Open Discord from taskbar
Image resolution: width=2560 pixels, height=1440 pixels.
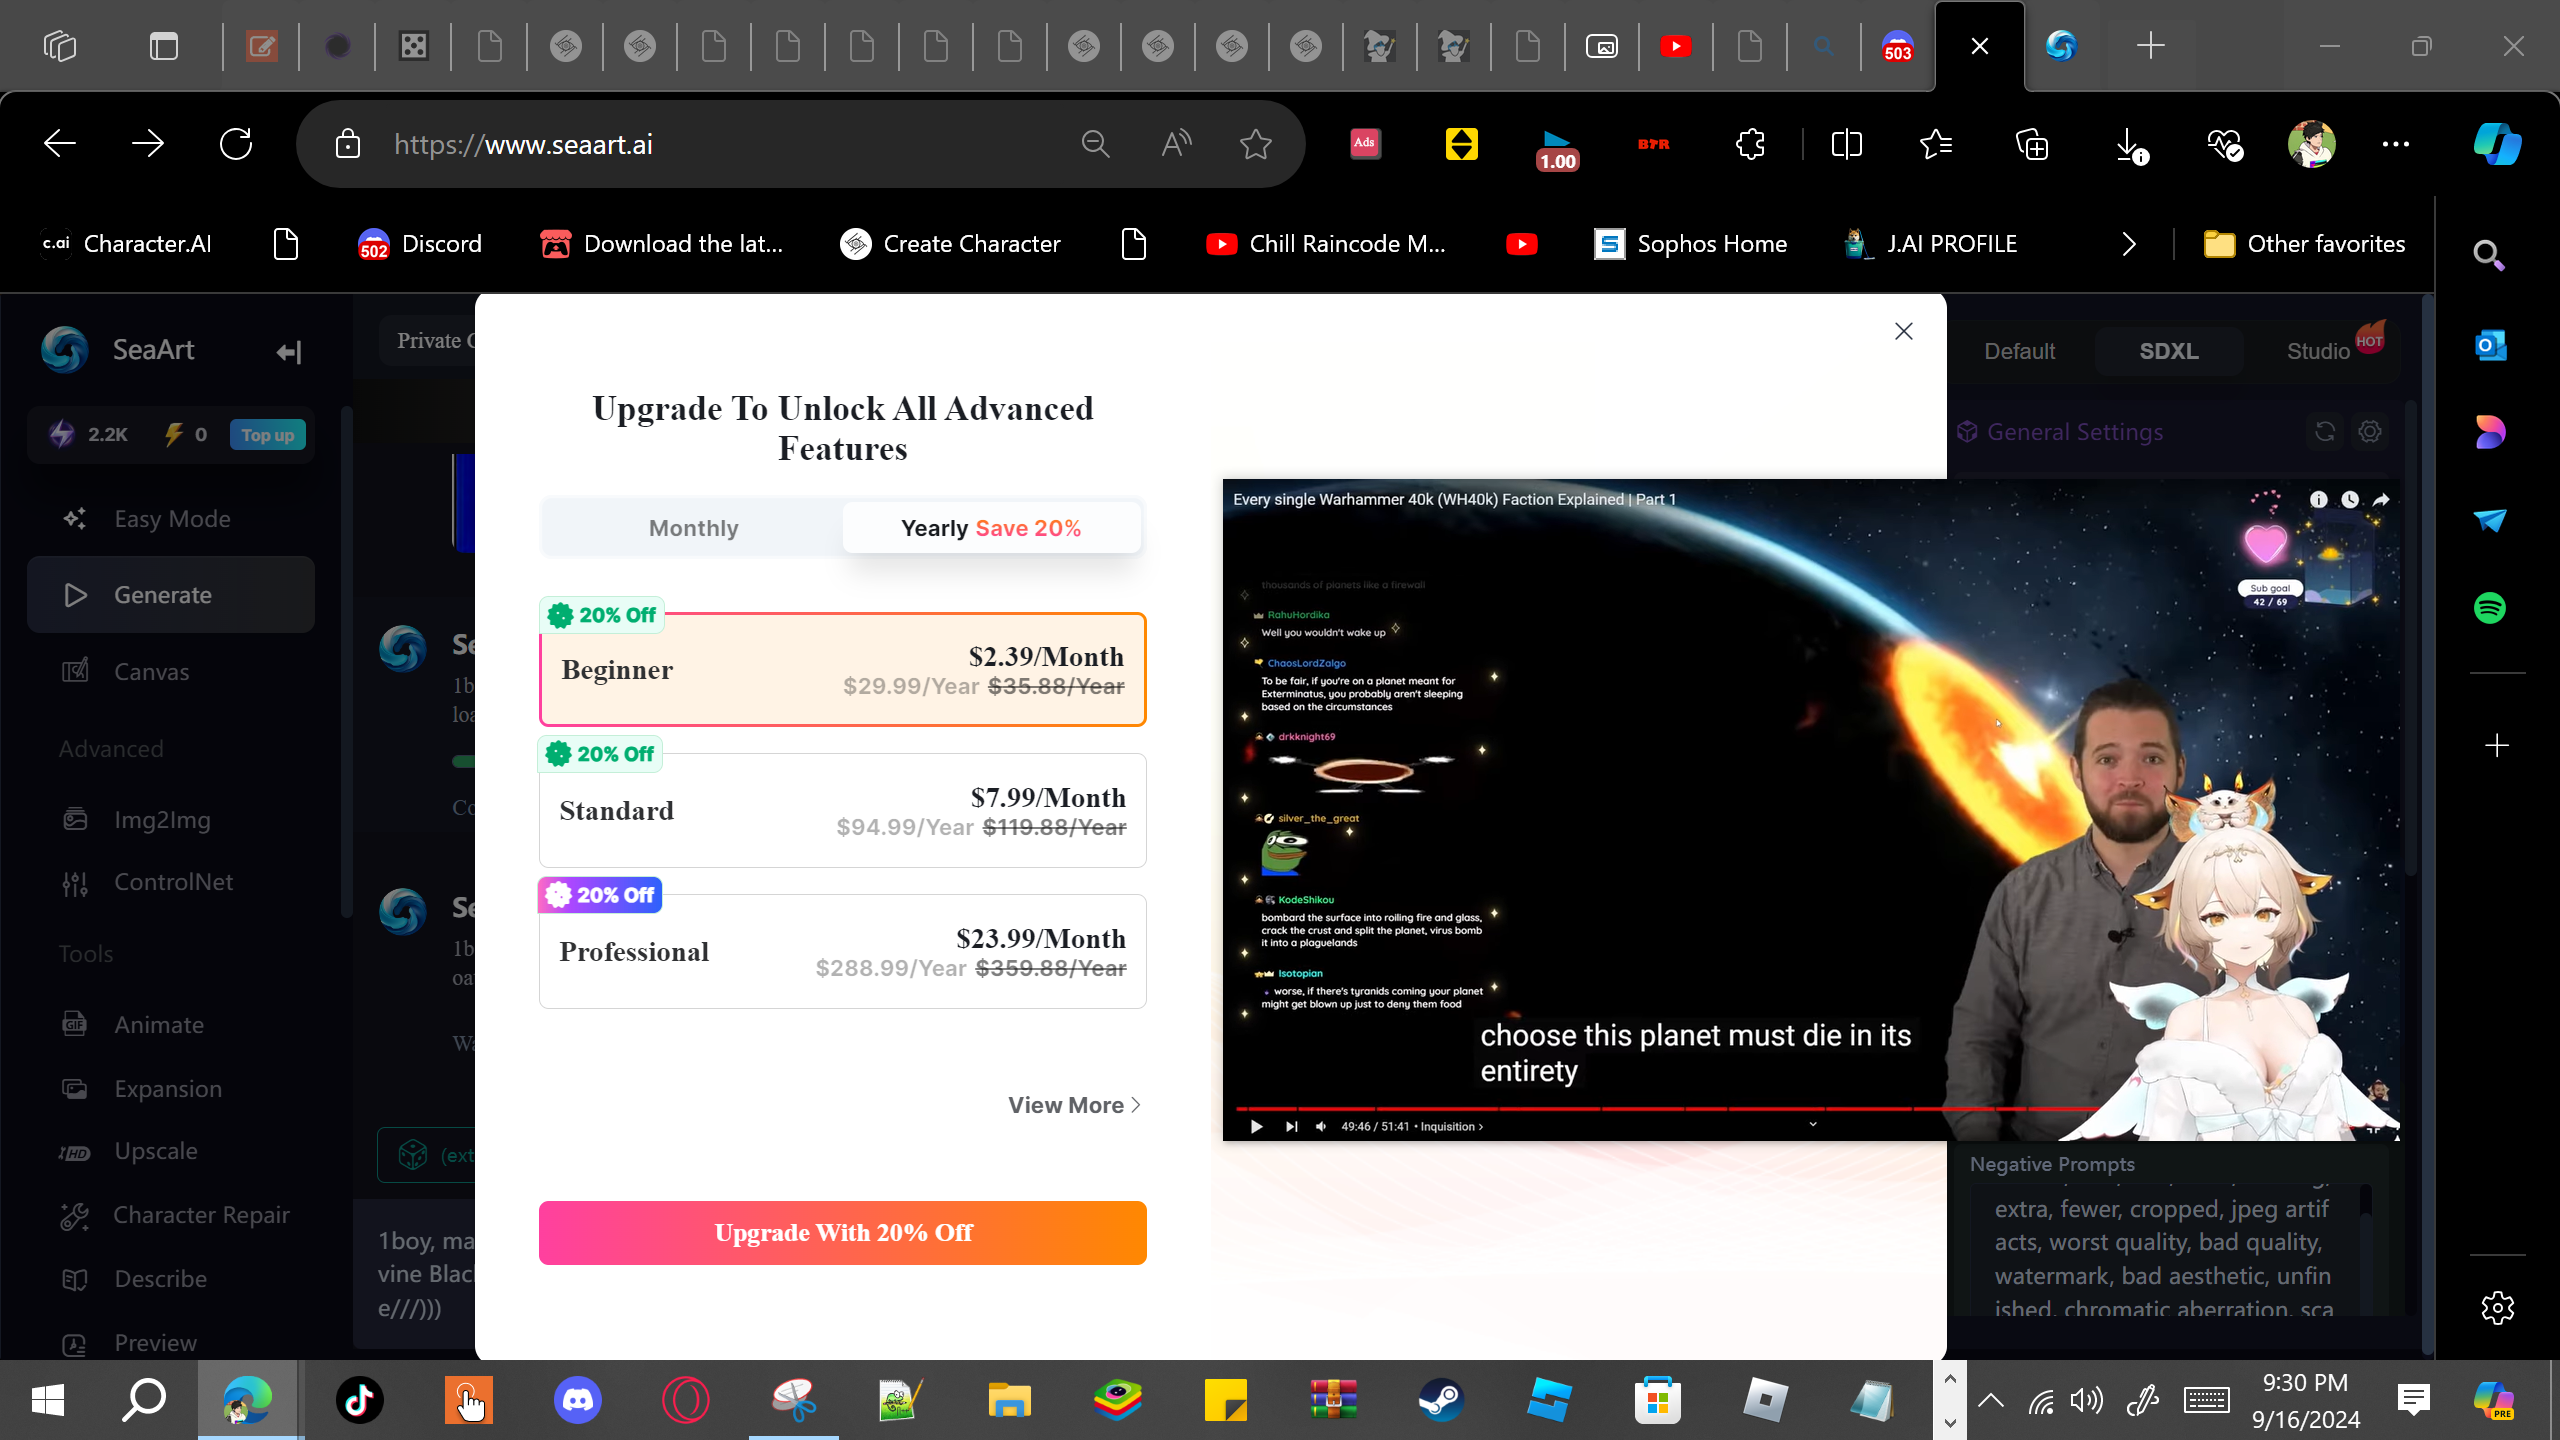578,1400
